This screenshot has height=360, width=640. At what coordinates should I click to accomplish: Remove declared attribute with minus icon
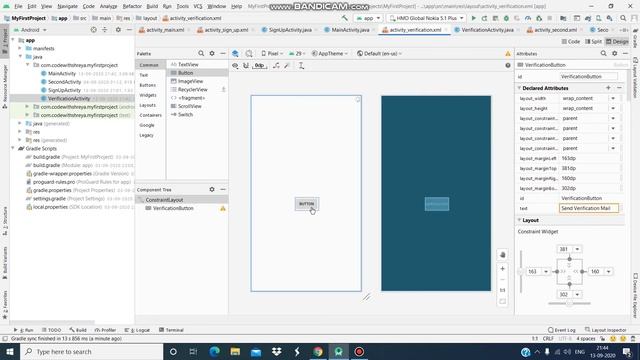click(x=619, y=88)
